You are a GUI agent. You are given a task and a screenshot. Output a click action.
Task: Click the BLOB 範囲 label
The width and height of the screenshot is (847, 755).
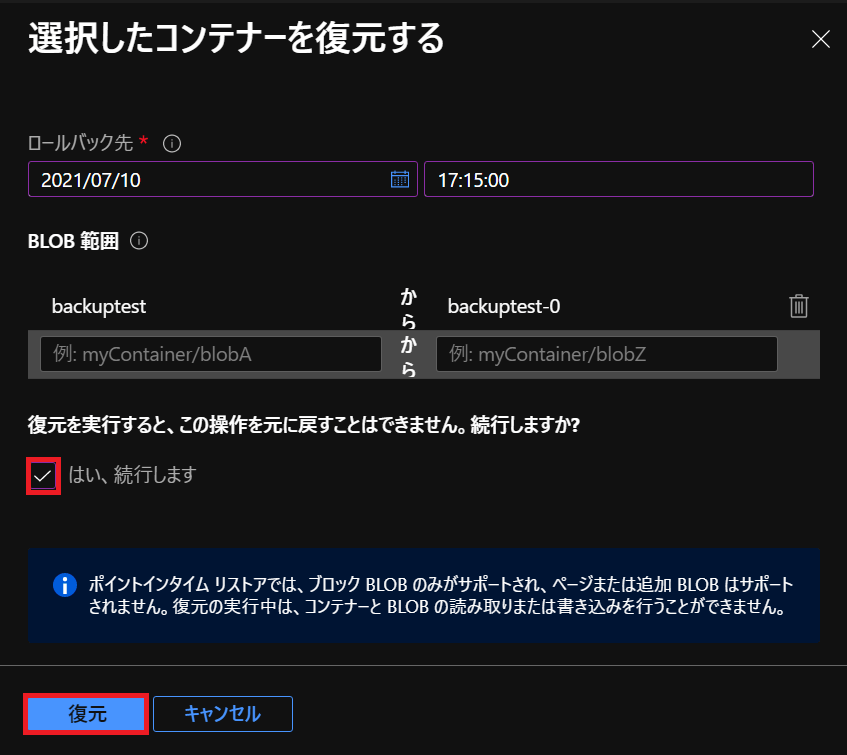[x=73, y=241]
